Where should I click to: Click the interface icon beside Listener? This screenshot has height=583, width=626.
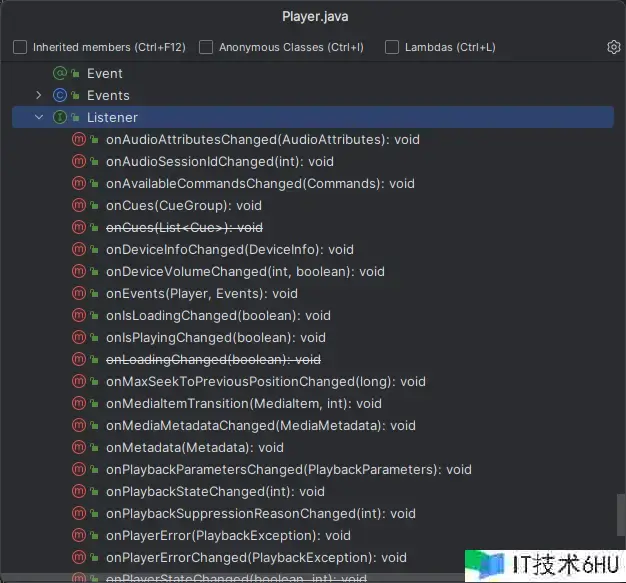[x=60, y=117]
